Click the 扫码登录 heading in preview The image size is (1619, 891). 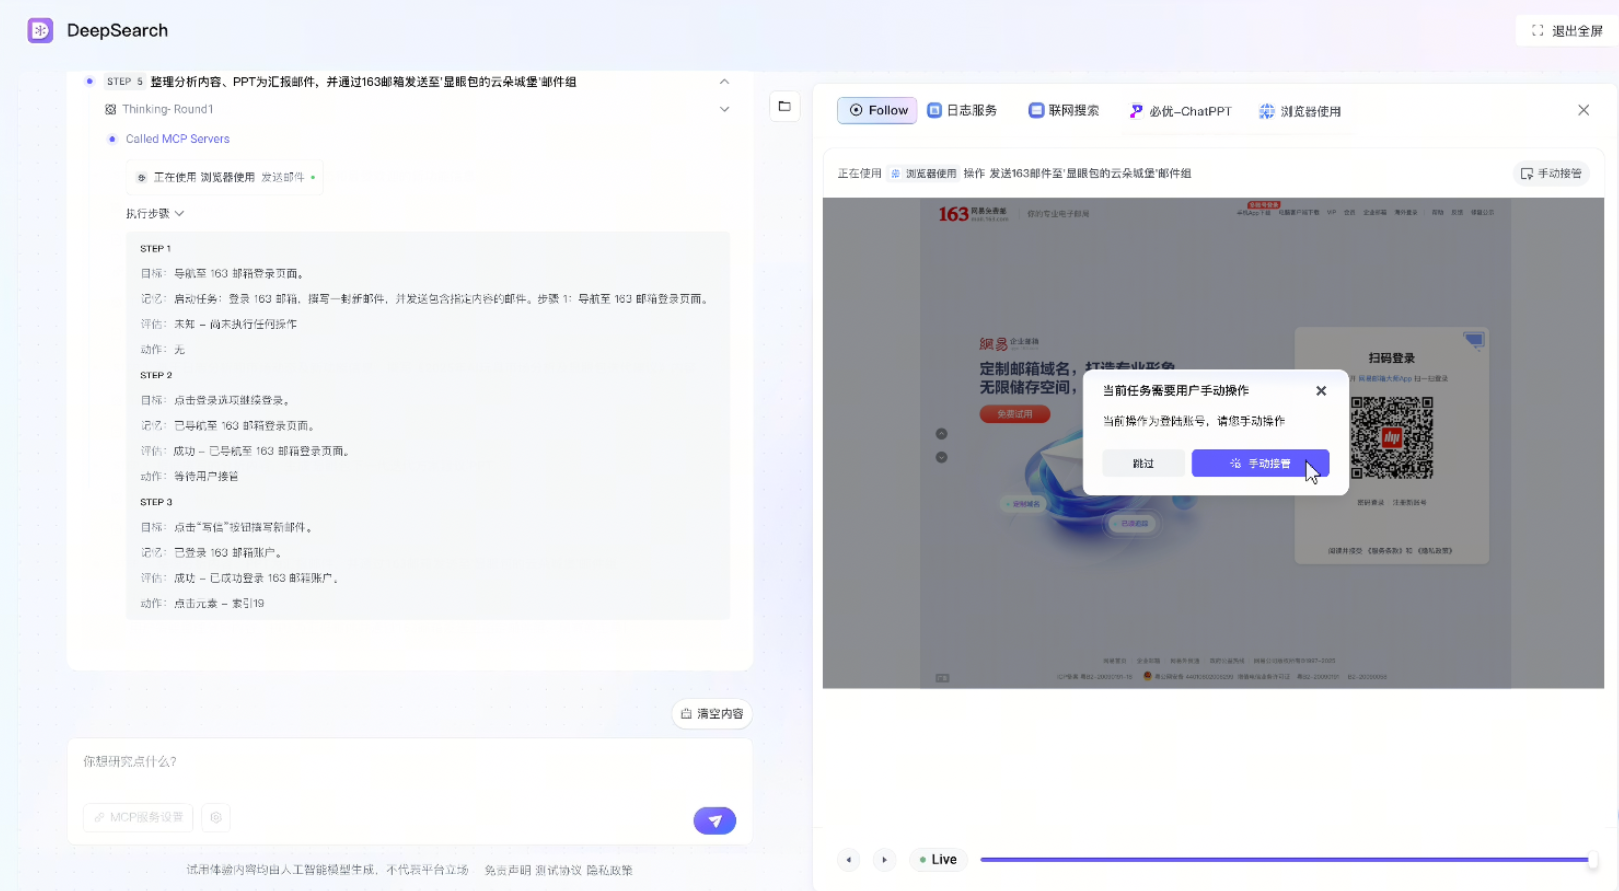(1391, 358)
